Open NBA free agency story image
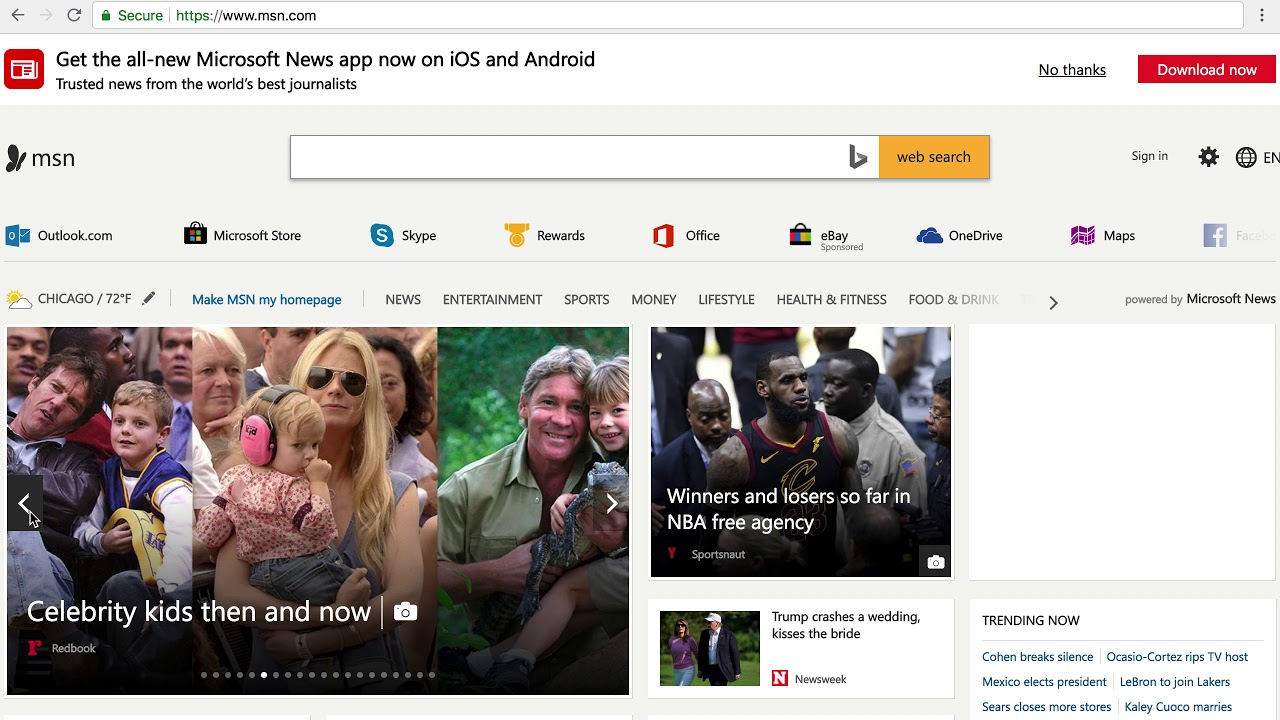The height and width of the screenshot is (720, 1280). [801, 452]
